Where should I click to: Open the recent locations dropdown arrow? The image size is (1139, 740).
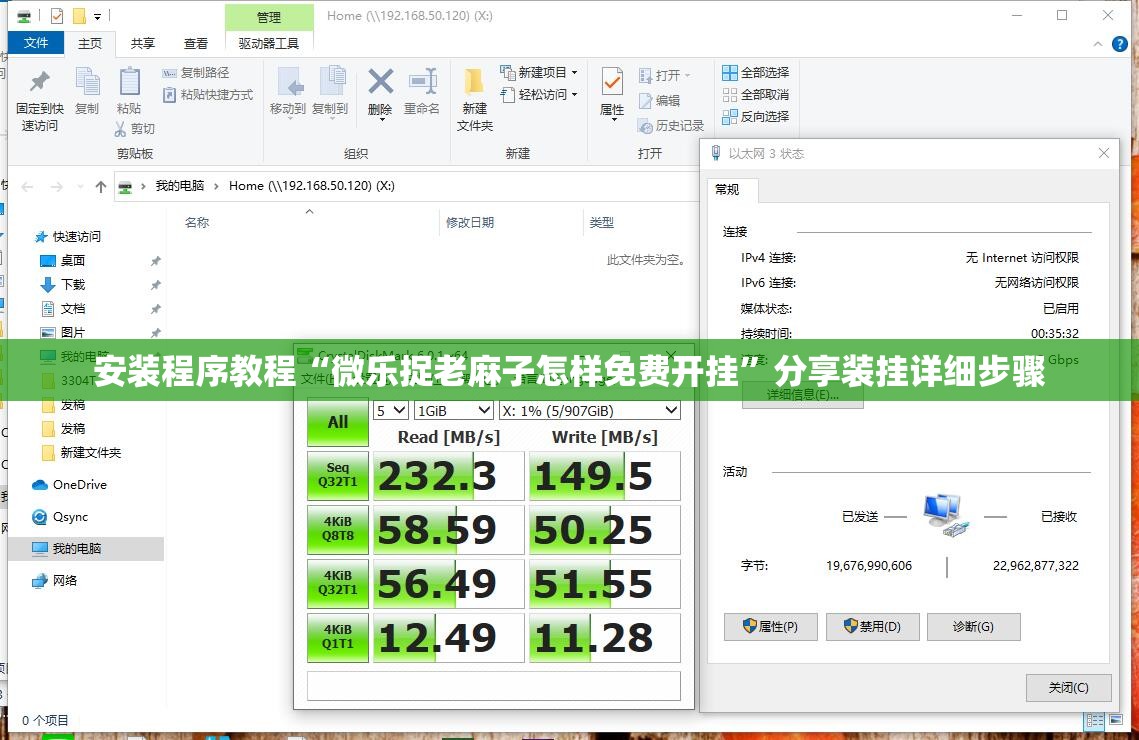point(80,187)
